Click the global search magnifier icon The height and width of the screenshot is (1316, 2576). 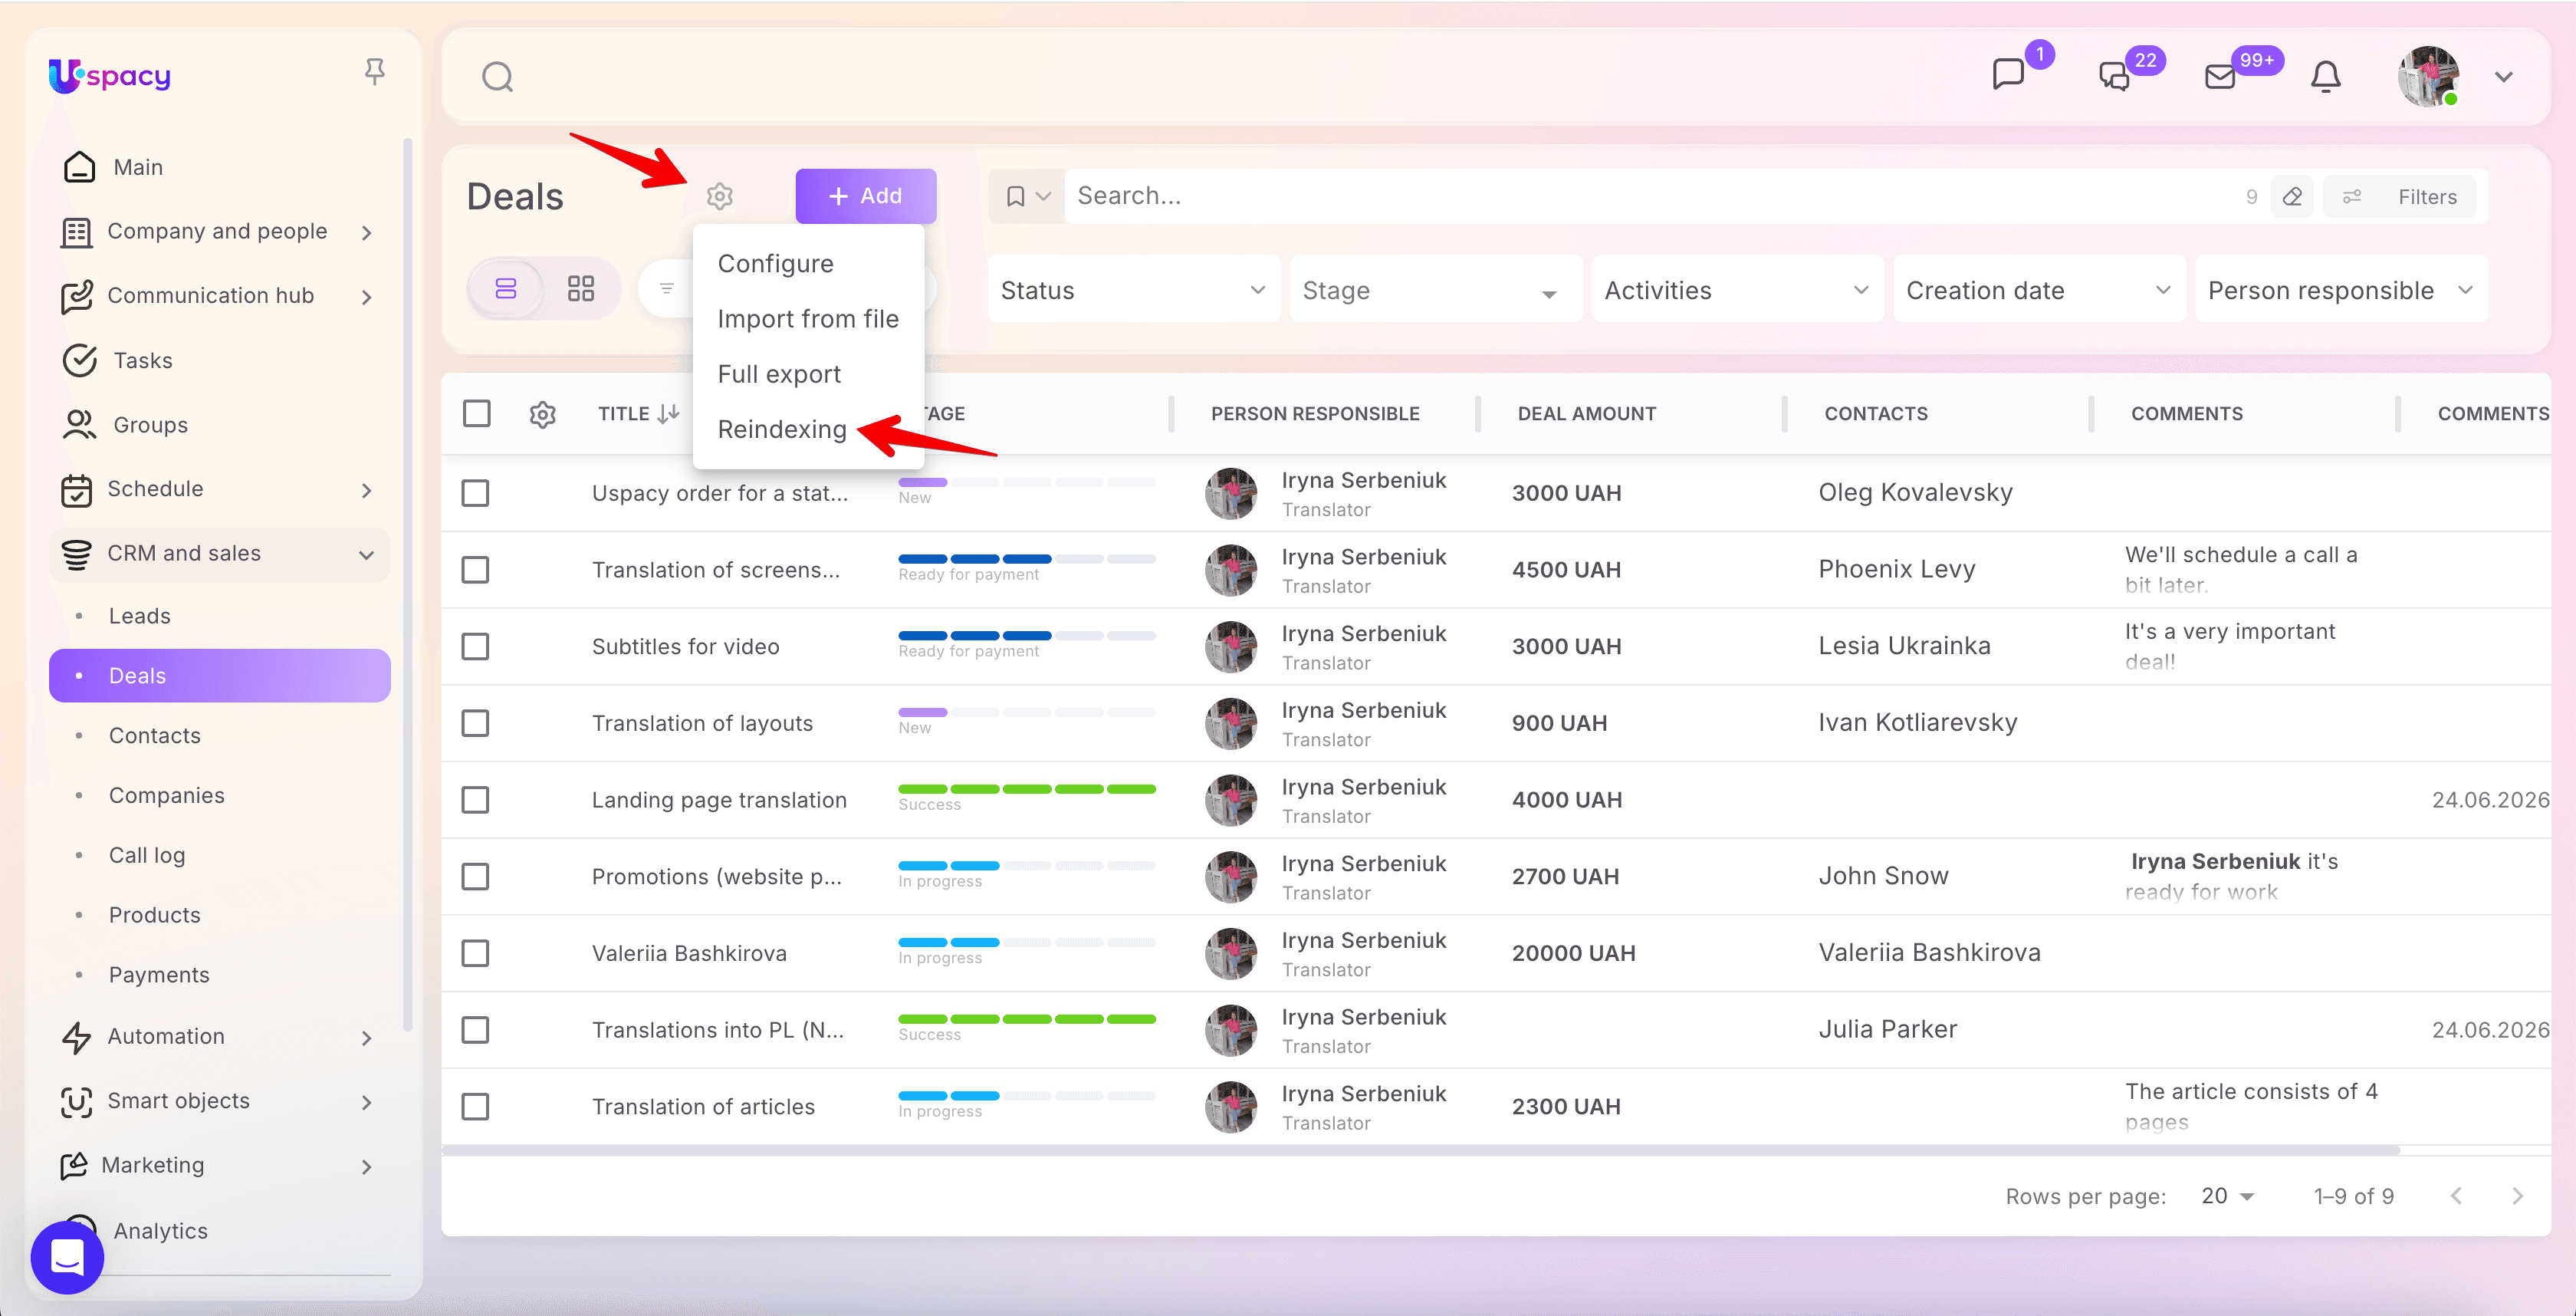497,77
